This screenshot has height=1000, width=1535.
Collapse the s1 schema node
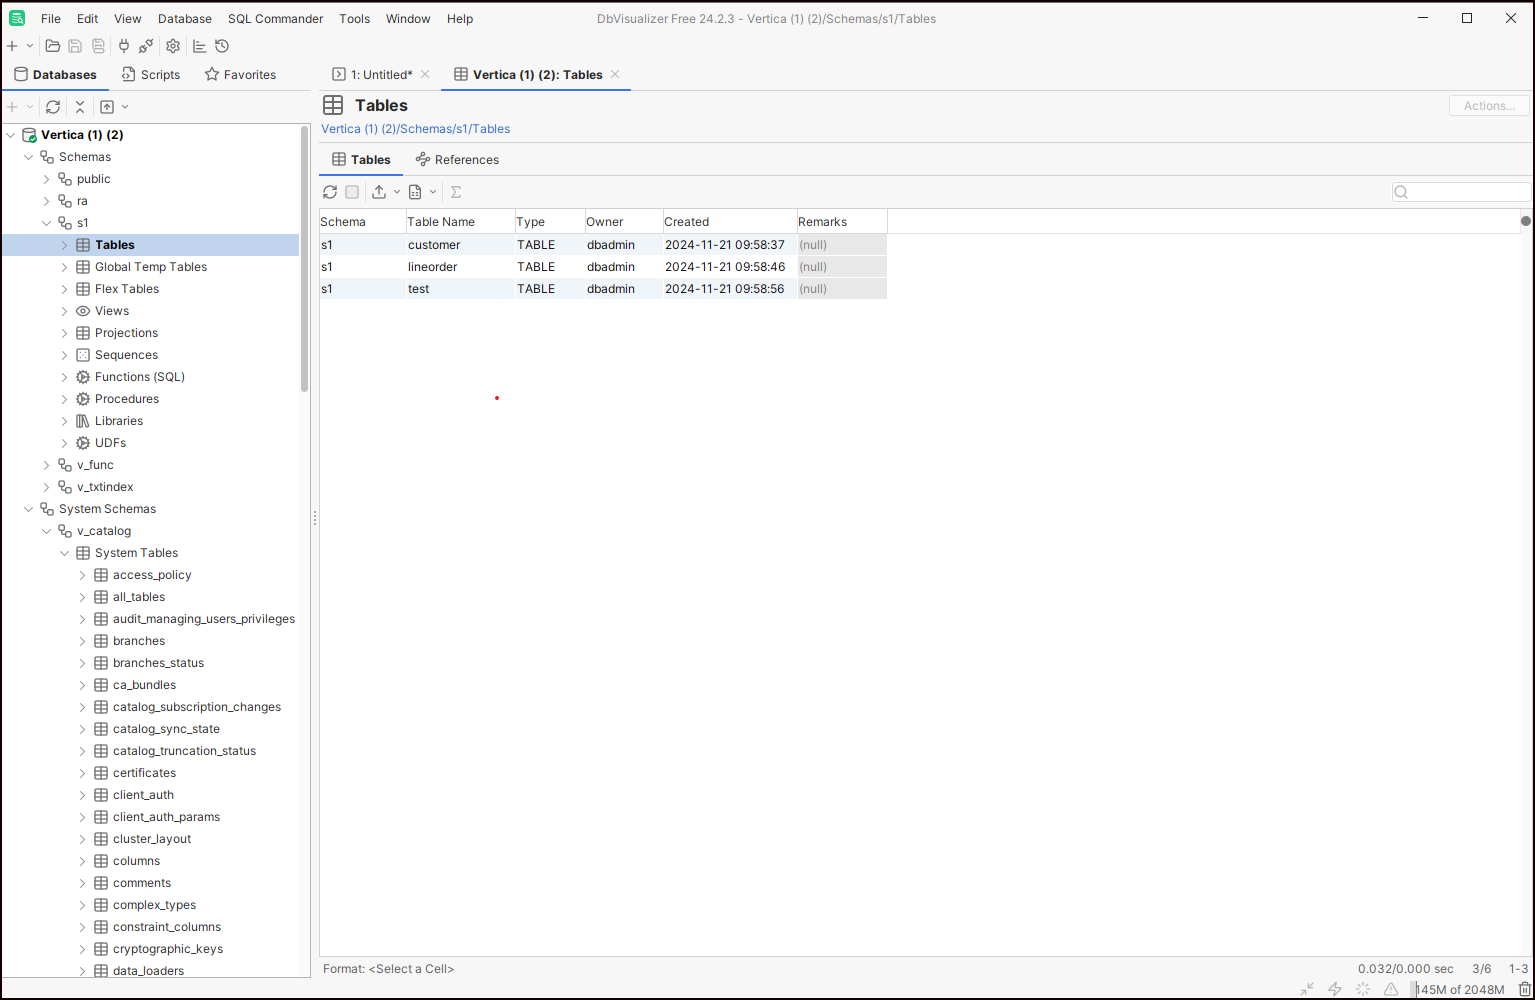[46, 223]
